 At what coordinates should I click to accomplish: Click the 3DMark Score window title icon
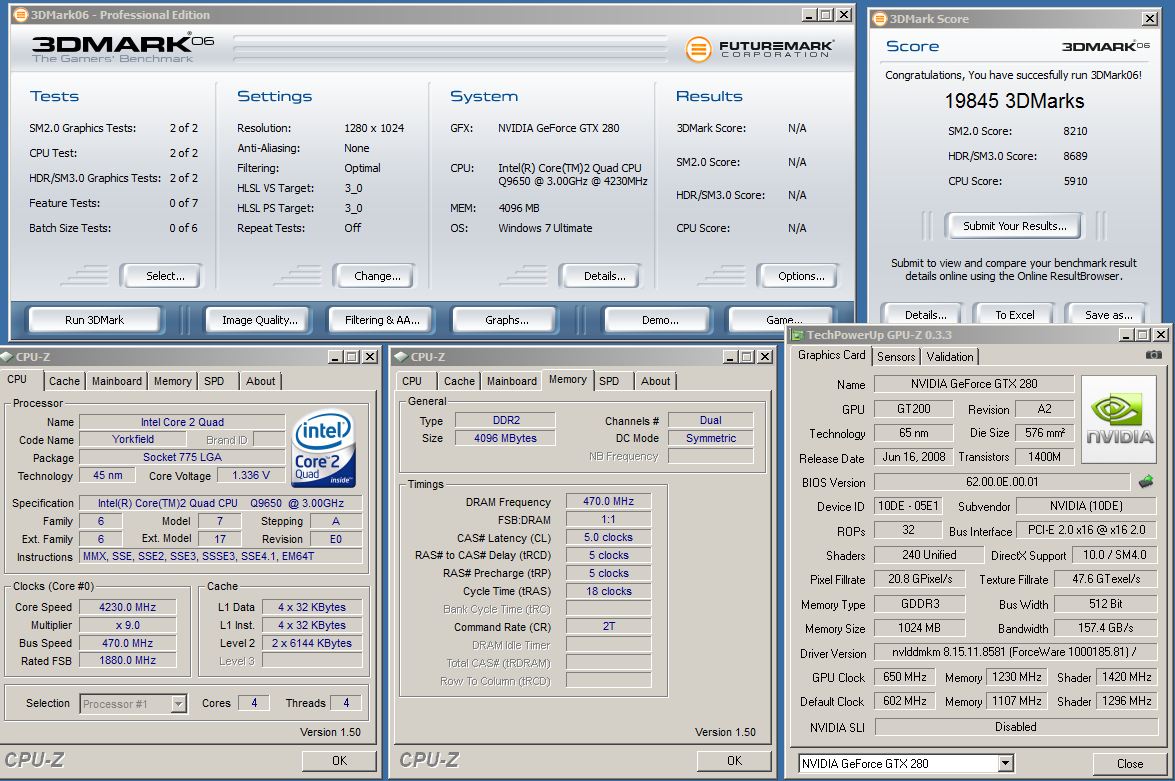click(x=881, y=19)
